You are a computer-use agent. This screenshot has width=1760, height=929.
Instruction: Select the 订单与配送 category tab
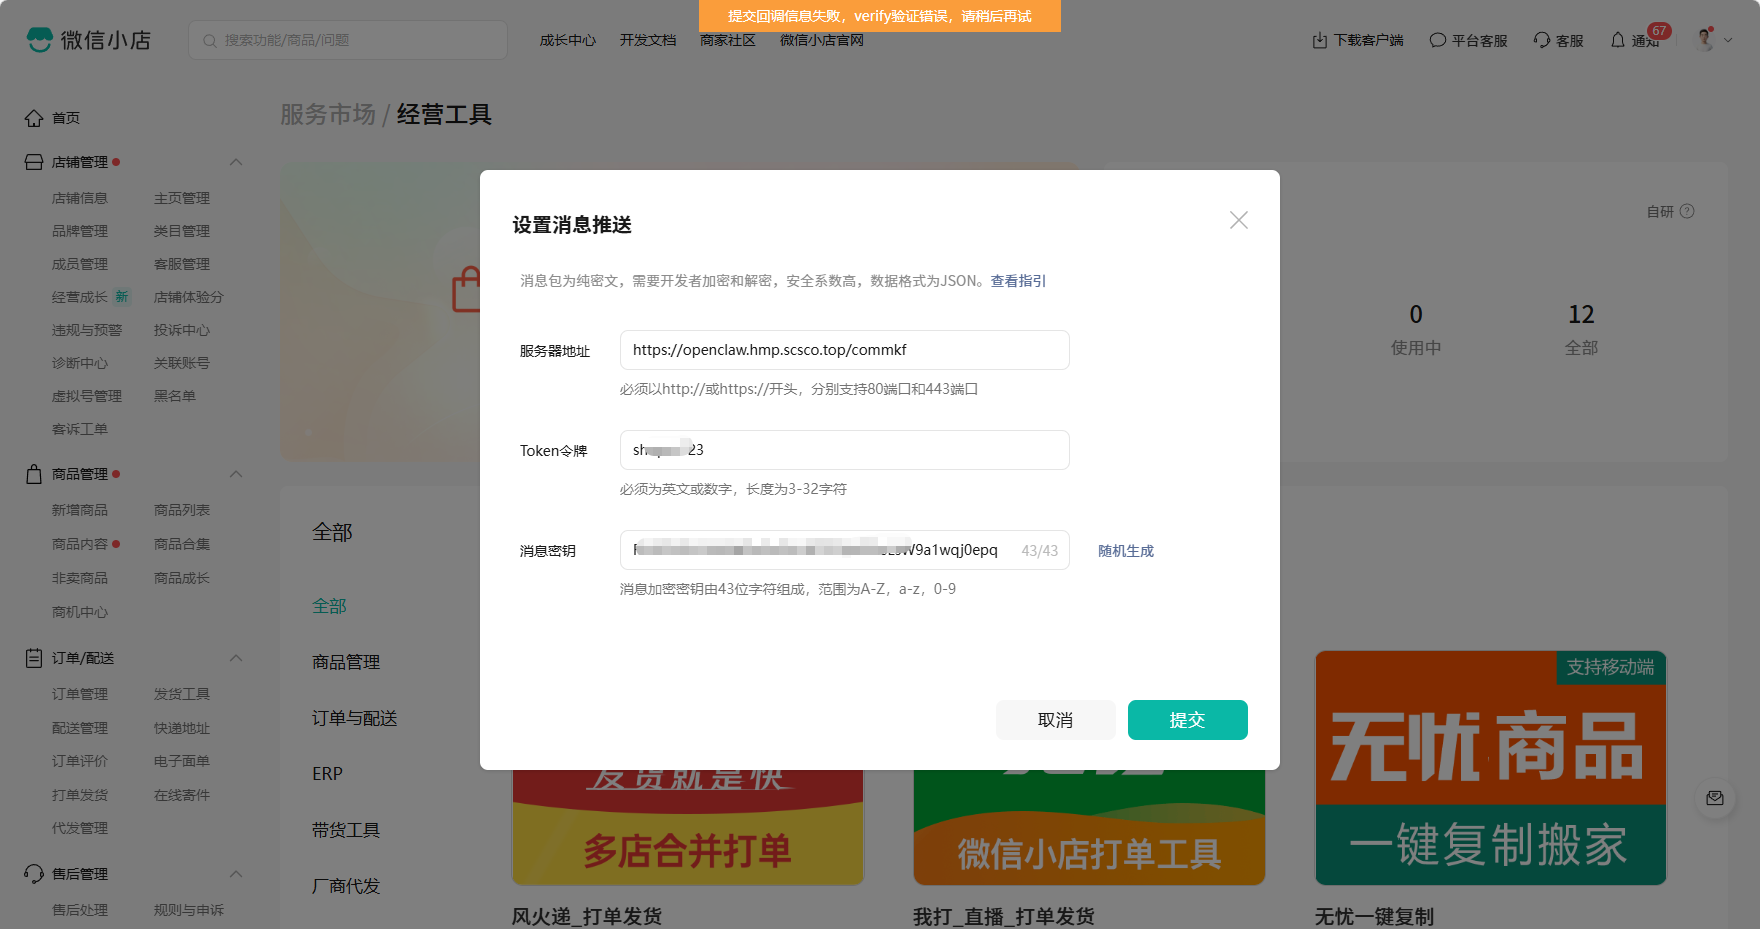(355, 718)
